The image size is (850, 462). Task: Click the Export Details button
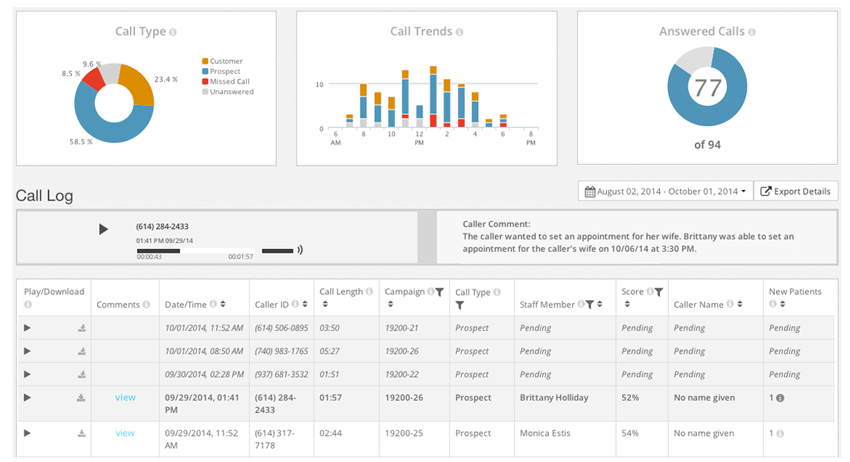(x=795, y=191)
